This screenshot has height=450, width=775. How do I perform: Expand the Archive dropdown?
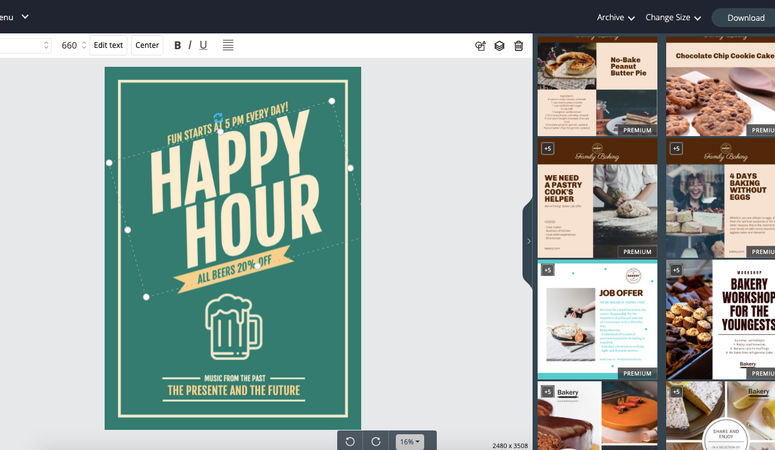[616, 17]
